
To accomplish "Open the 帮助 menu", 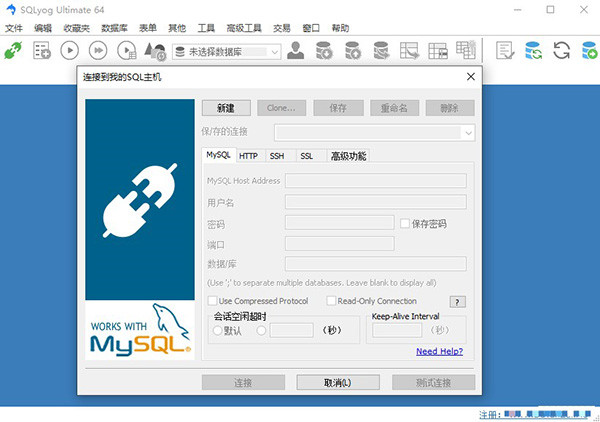I will [x=340, y=28].
